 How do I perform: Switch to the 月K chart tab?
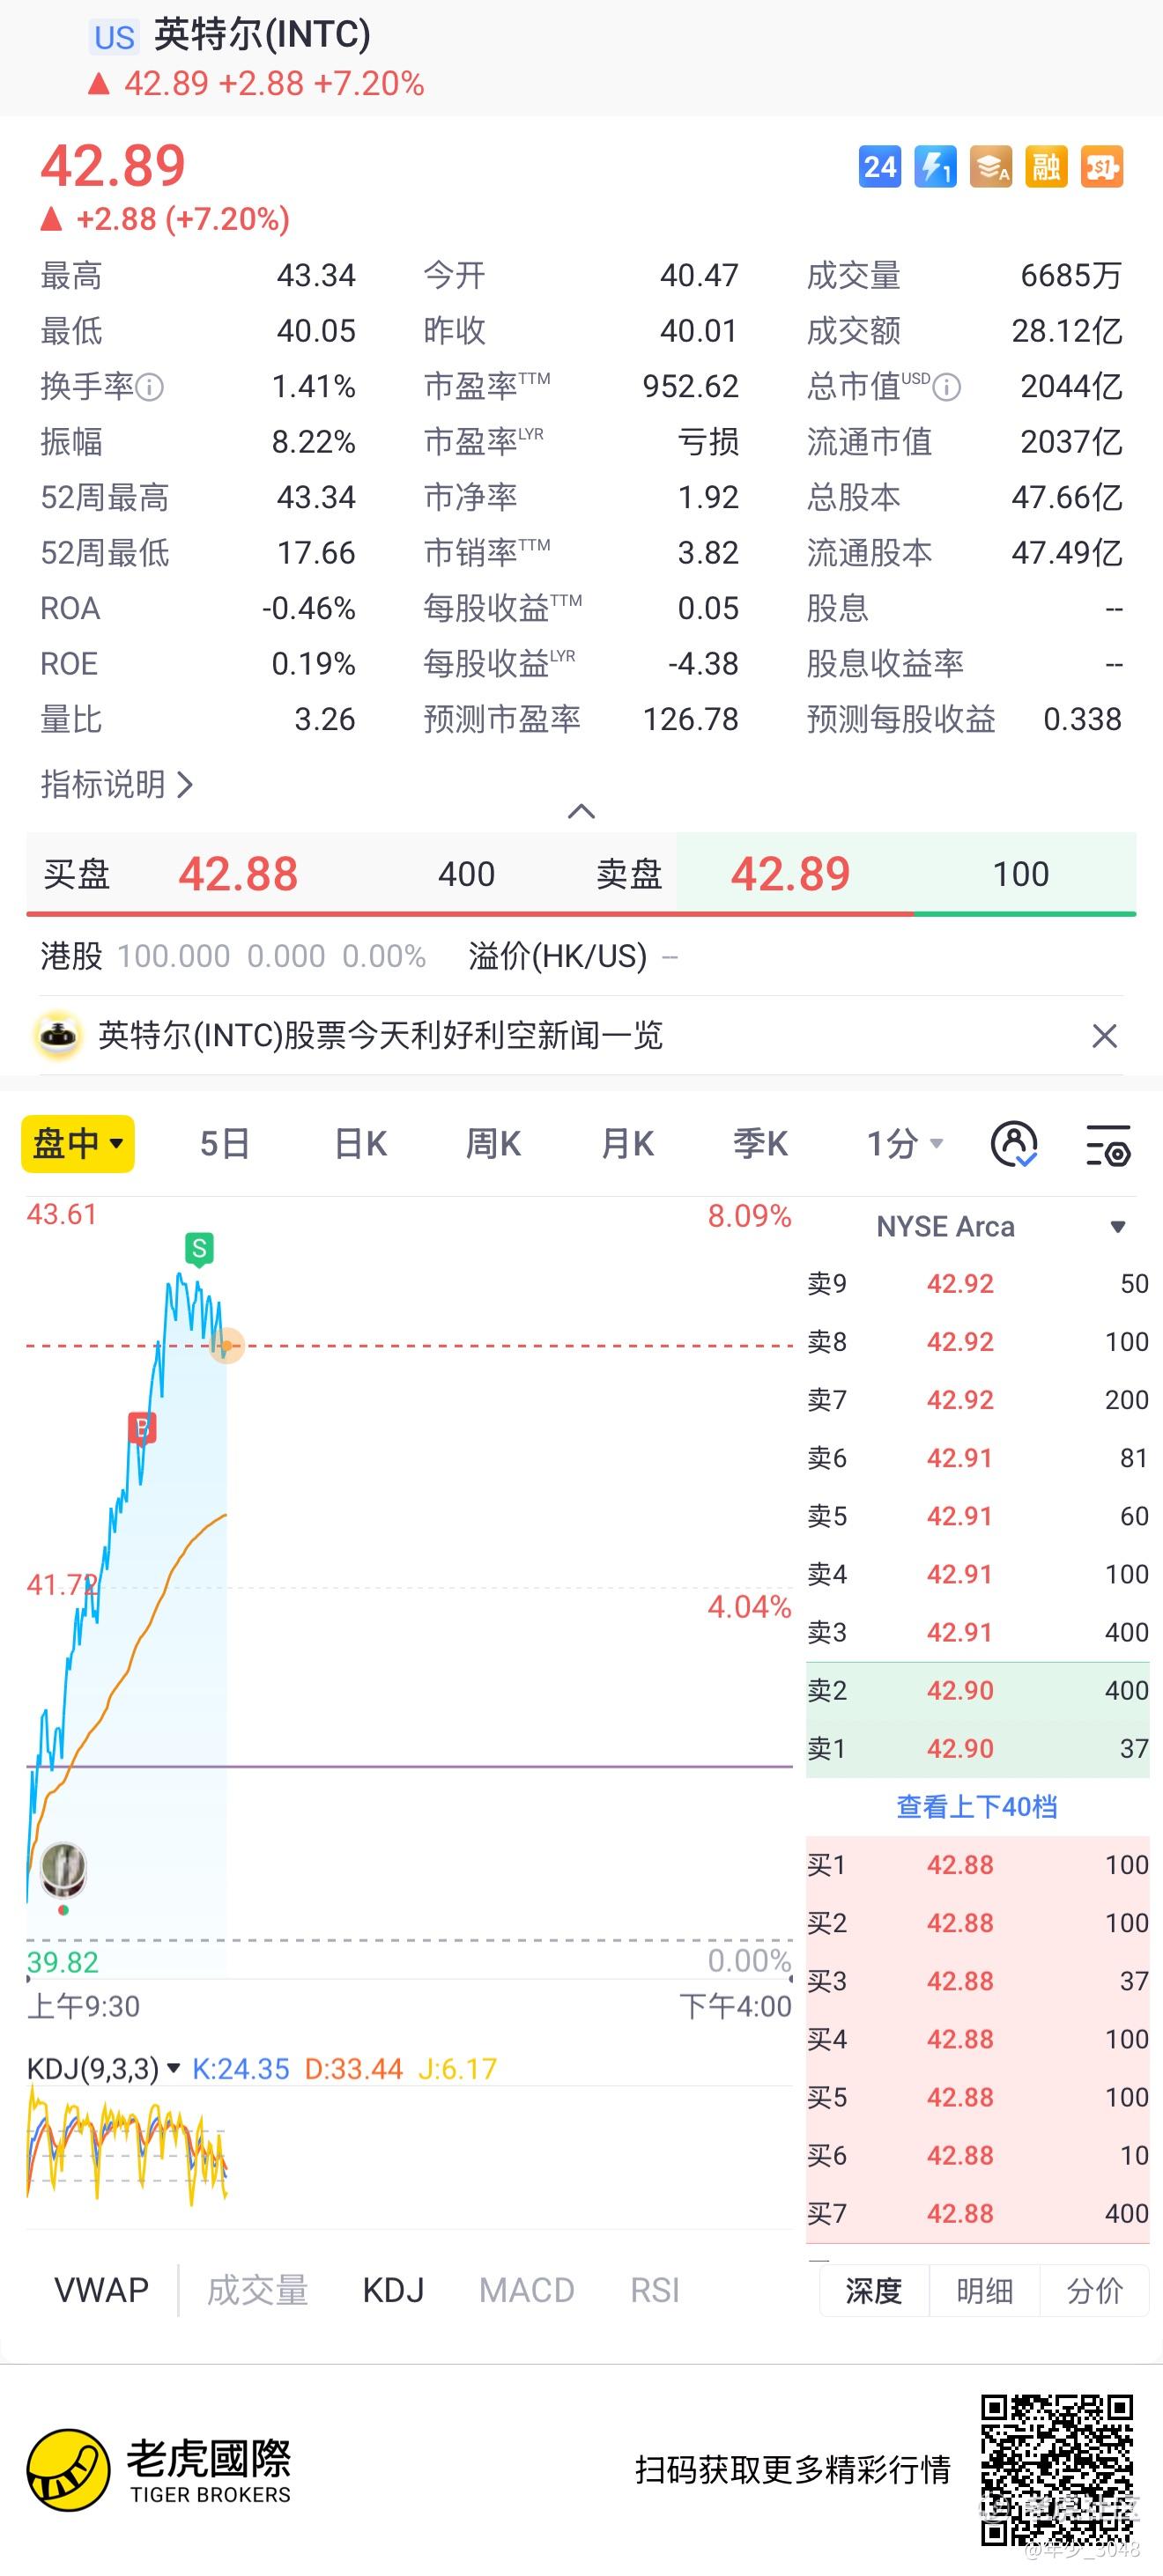[x=627, y=1143]
